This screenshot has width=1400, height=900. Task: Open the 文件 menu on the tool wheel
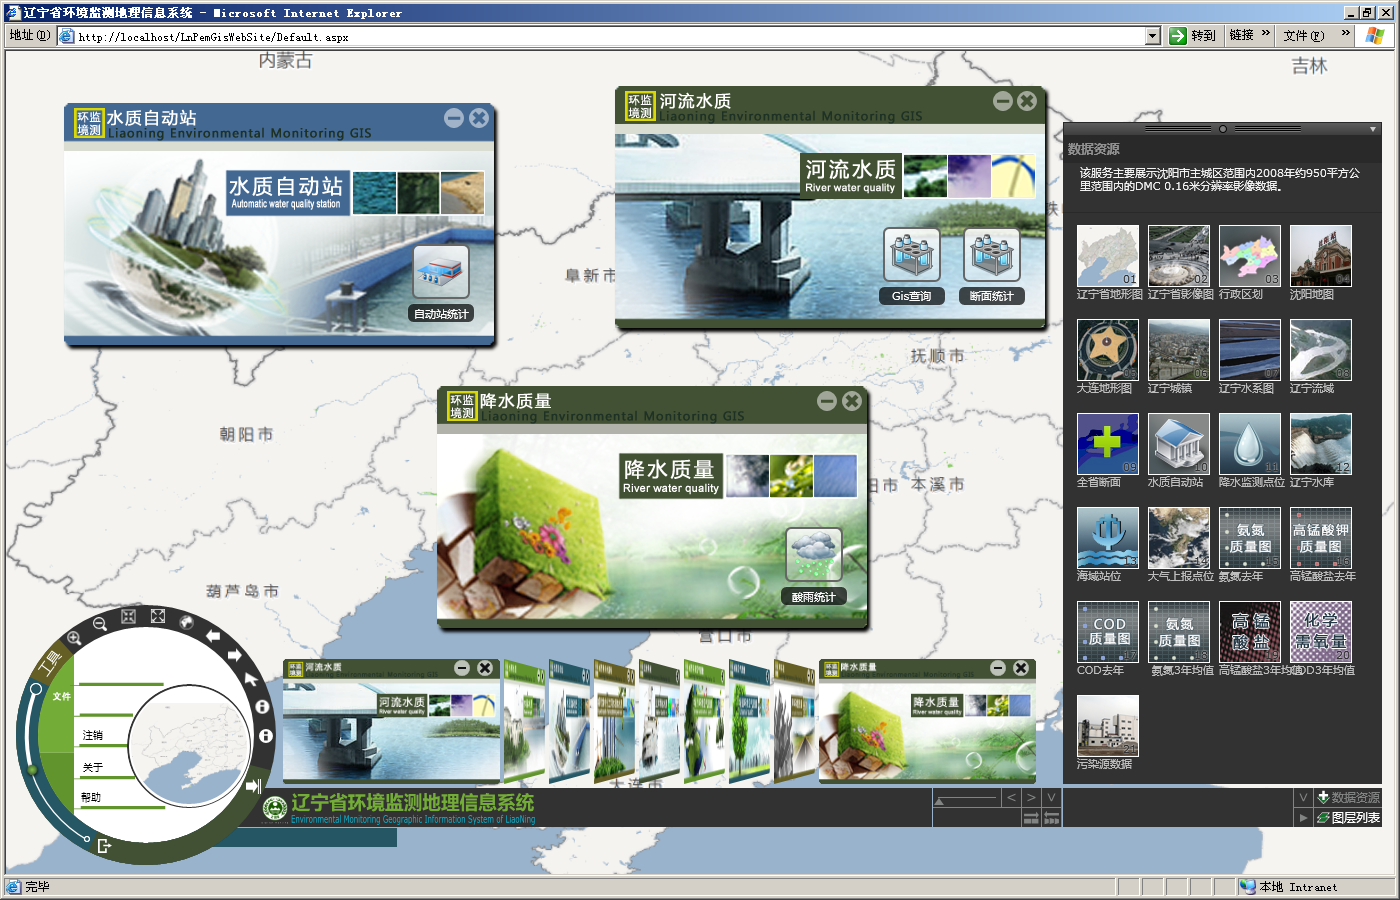tap(62, 696)
